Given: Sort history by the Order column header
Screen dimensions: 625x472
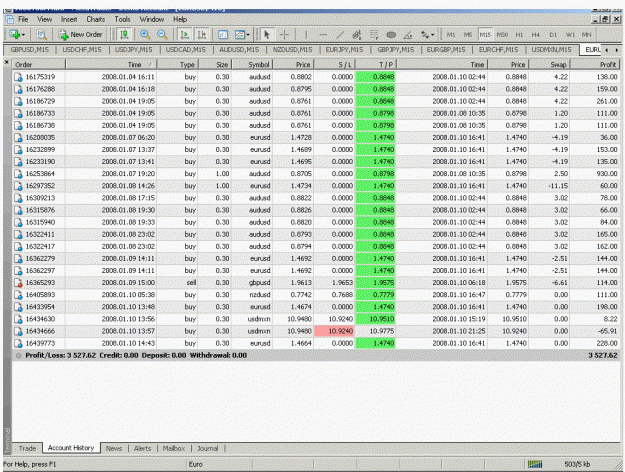Looking at the screenshot, I should 39,65.
